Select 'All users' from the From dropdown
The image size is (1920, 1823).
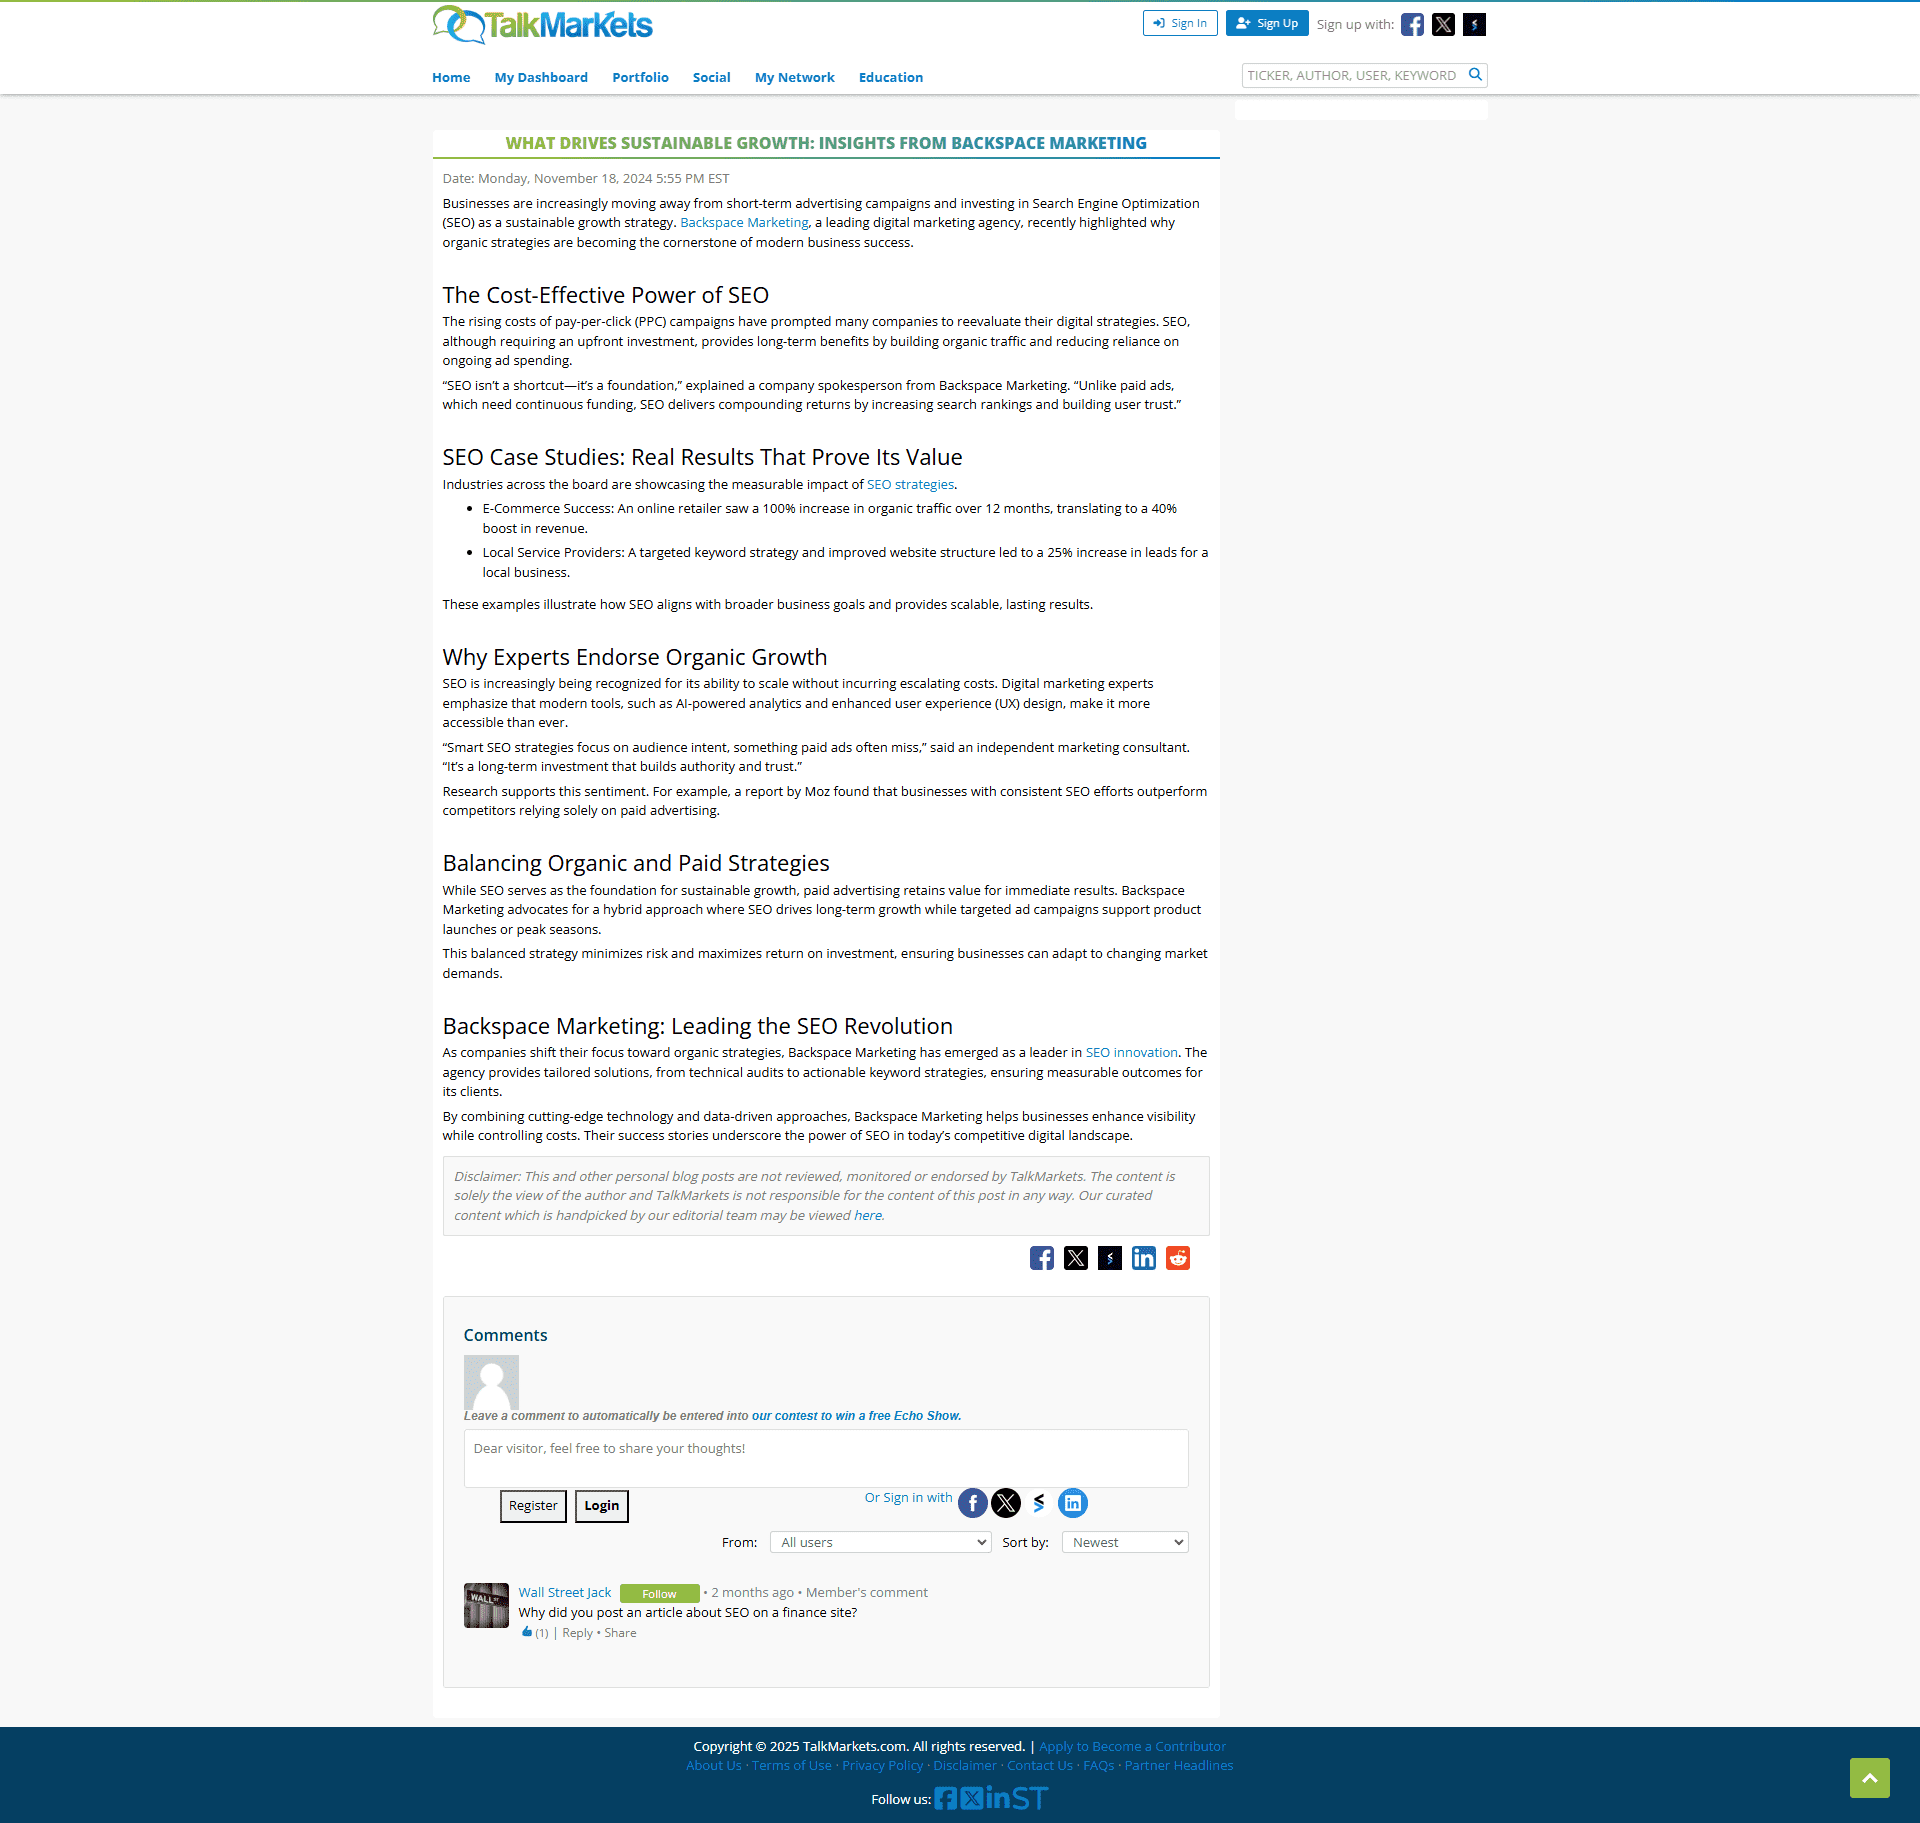[877, 1540]
